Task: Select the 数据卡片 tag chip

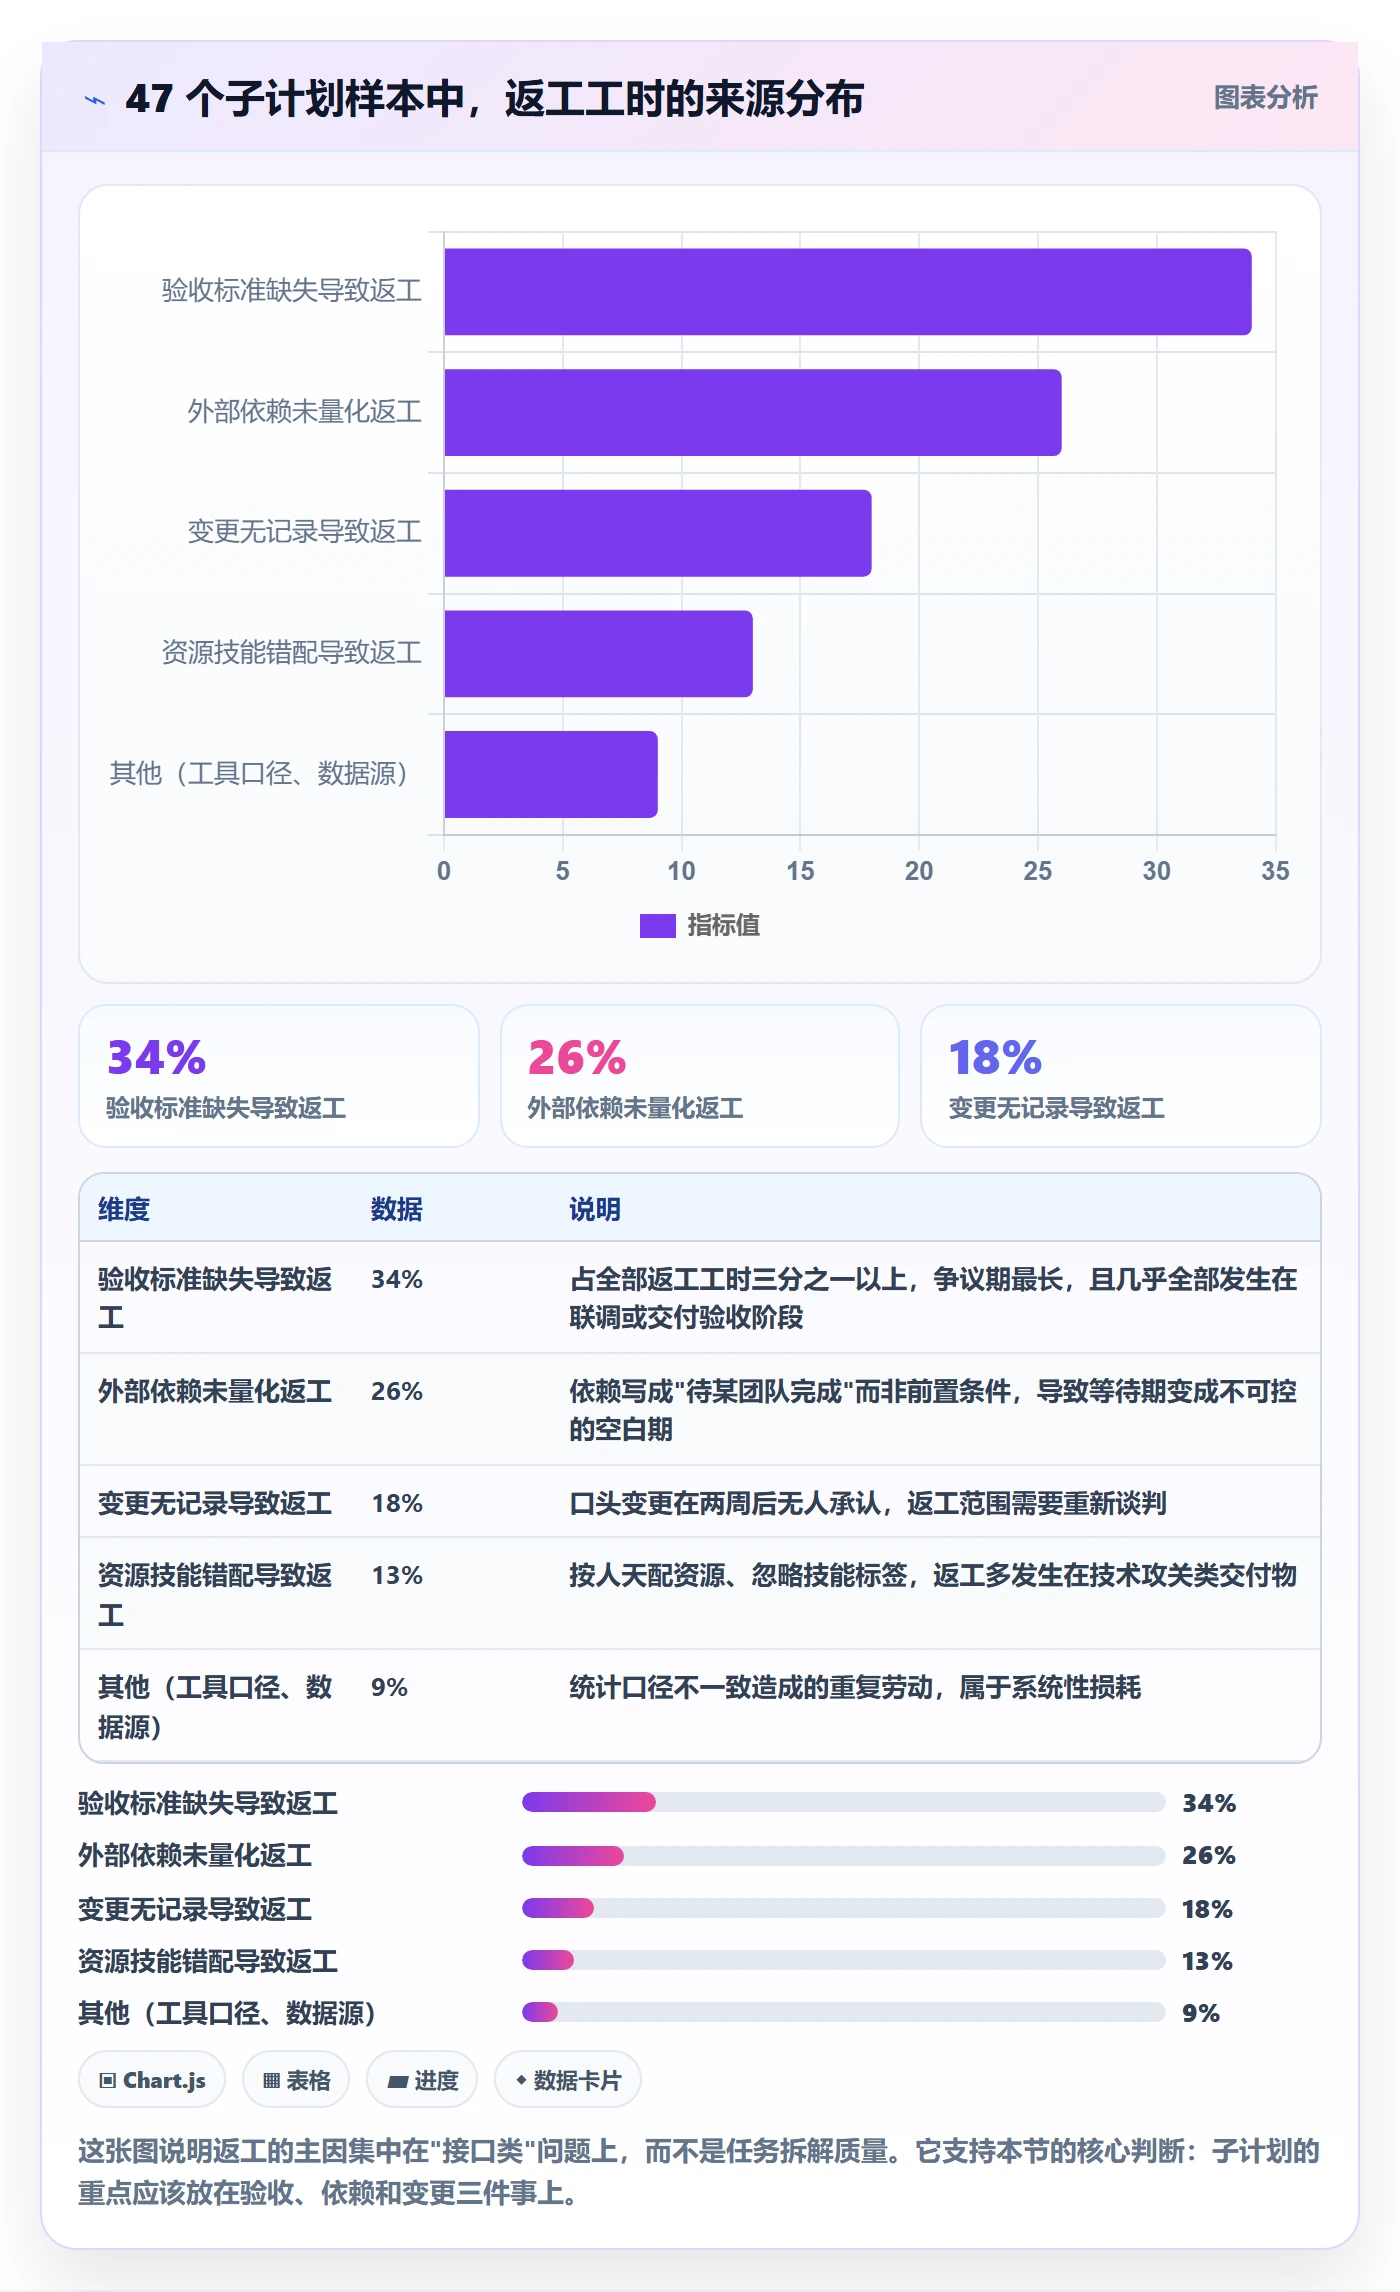Action: click(568, 2080)
